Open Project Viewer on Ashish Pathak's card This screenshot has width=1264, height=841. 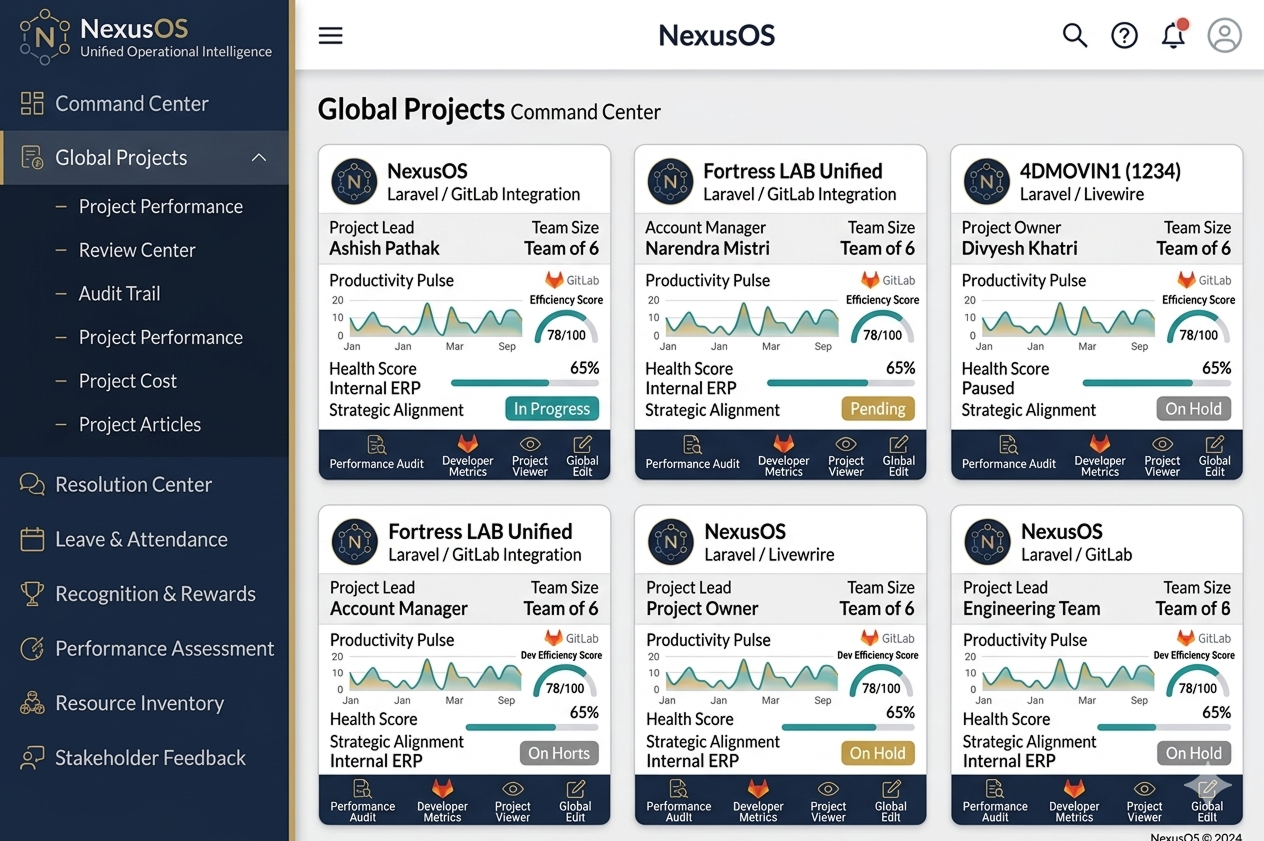(530, 454)
